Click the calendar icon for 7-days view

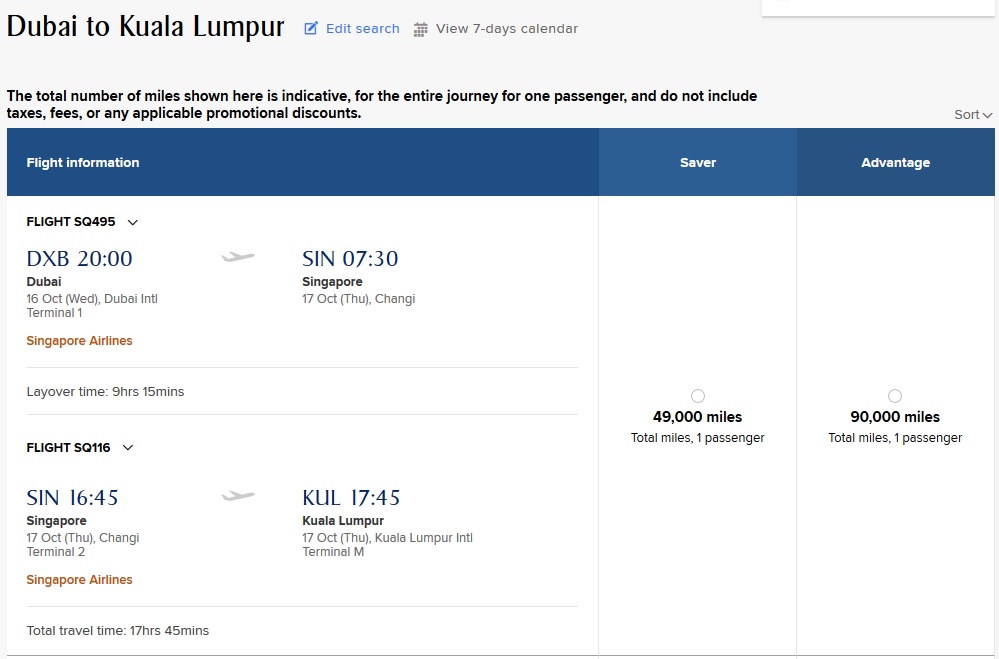[421, 29]
